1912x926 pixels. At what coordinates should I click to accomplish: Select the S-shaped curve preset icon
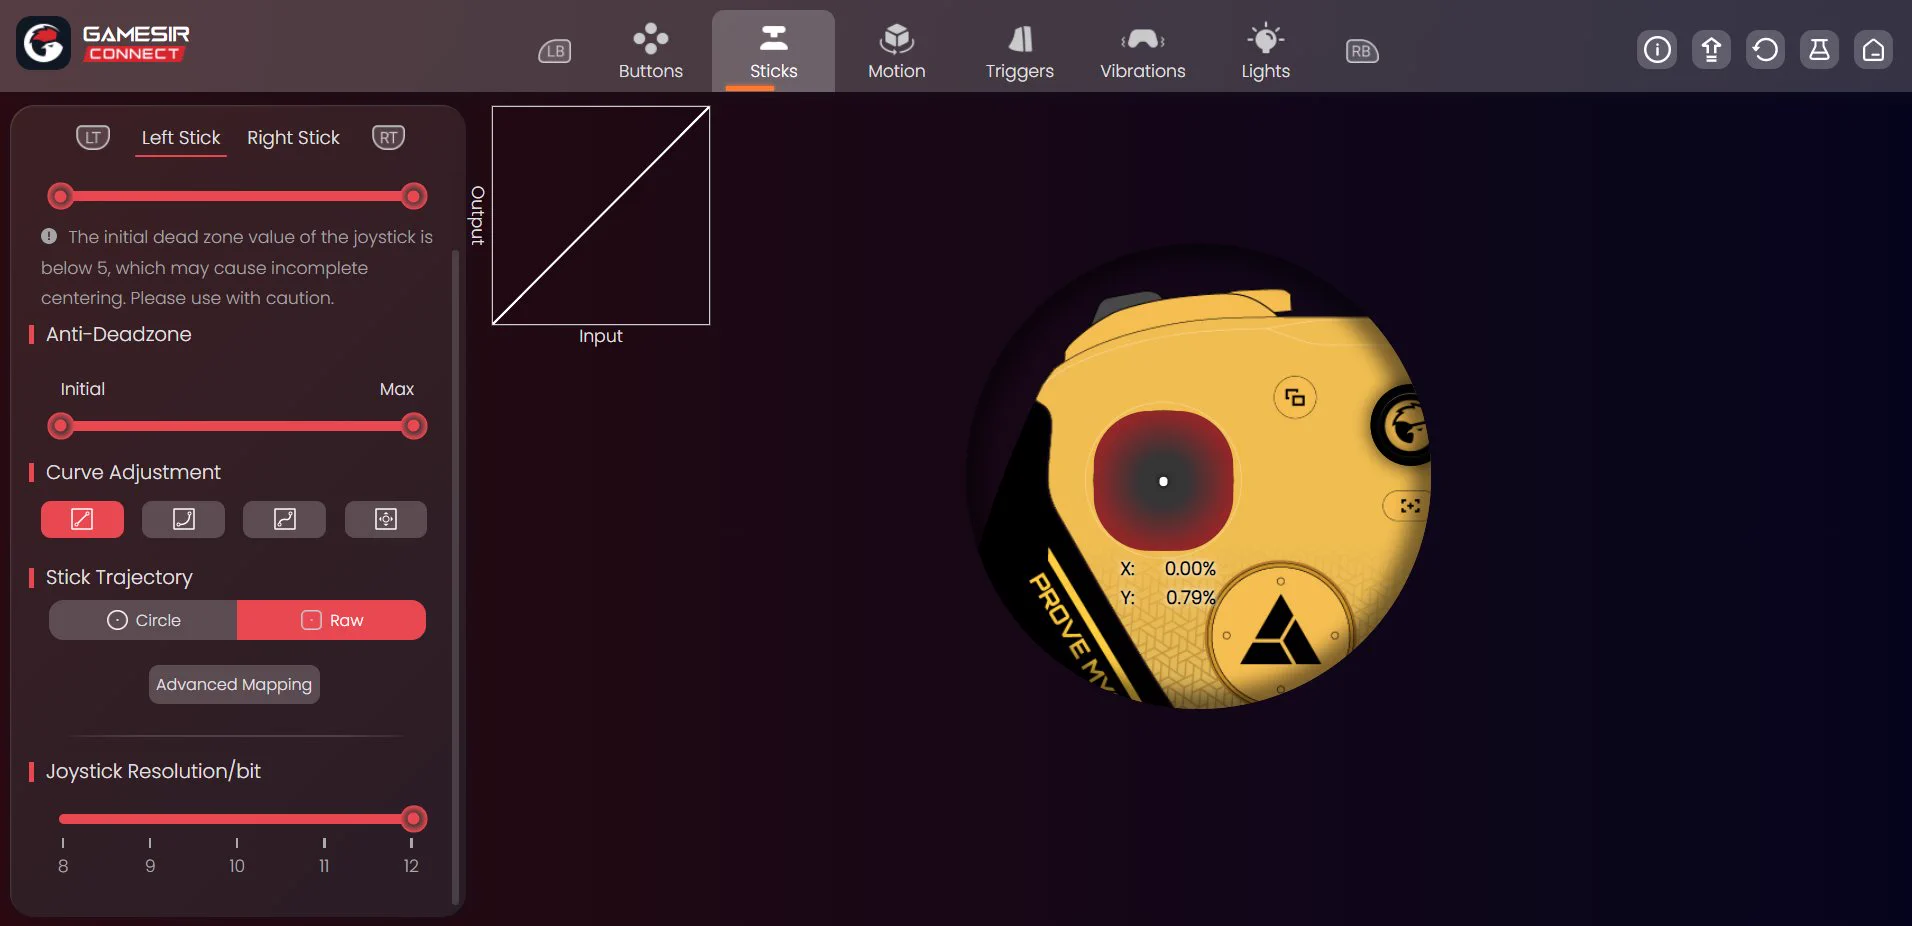(x=284, y=519)
